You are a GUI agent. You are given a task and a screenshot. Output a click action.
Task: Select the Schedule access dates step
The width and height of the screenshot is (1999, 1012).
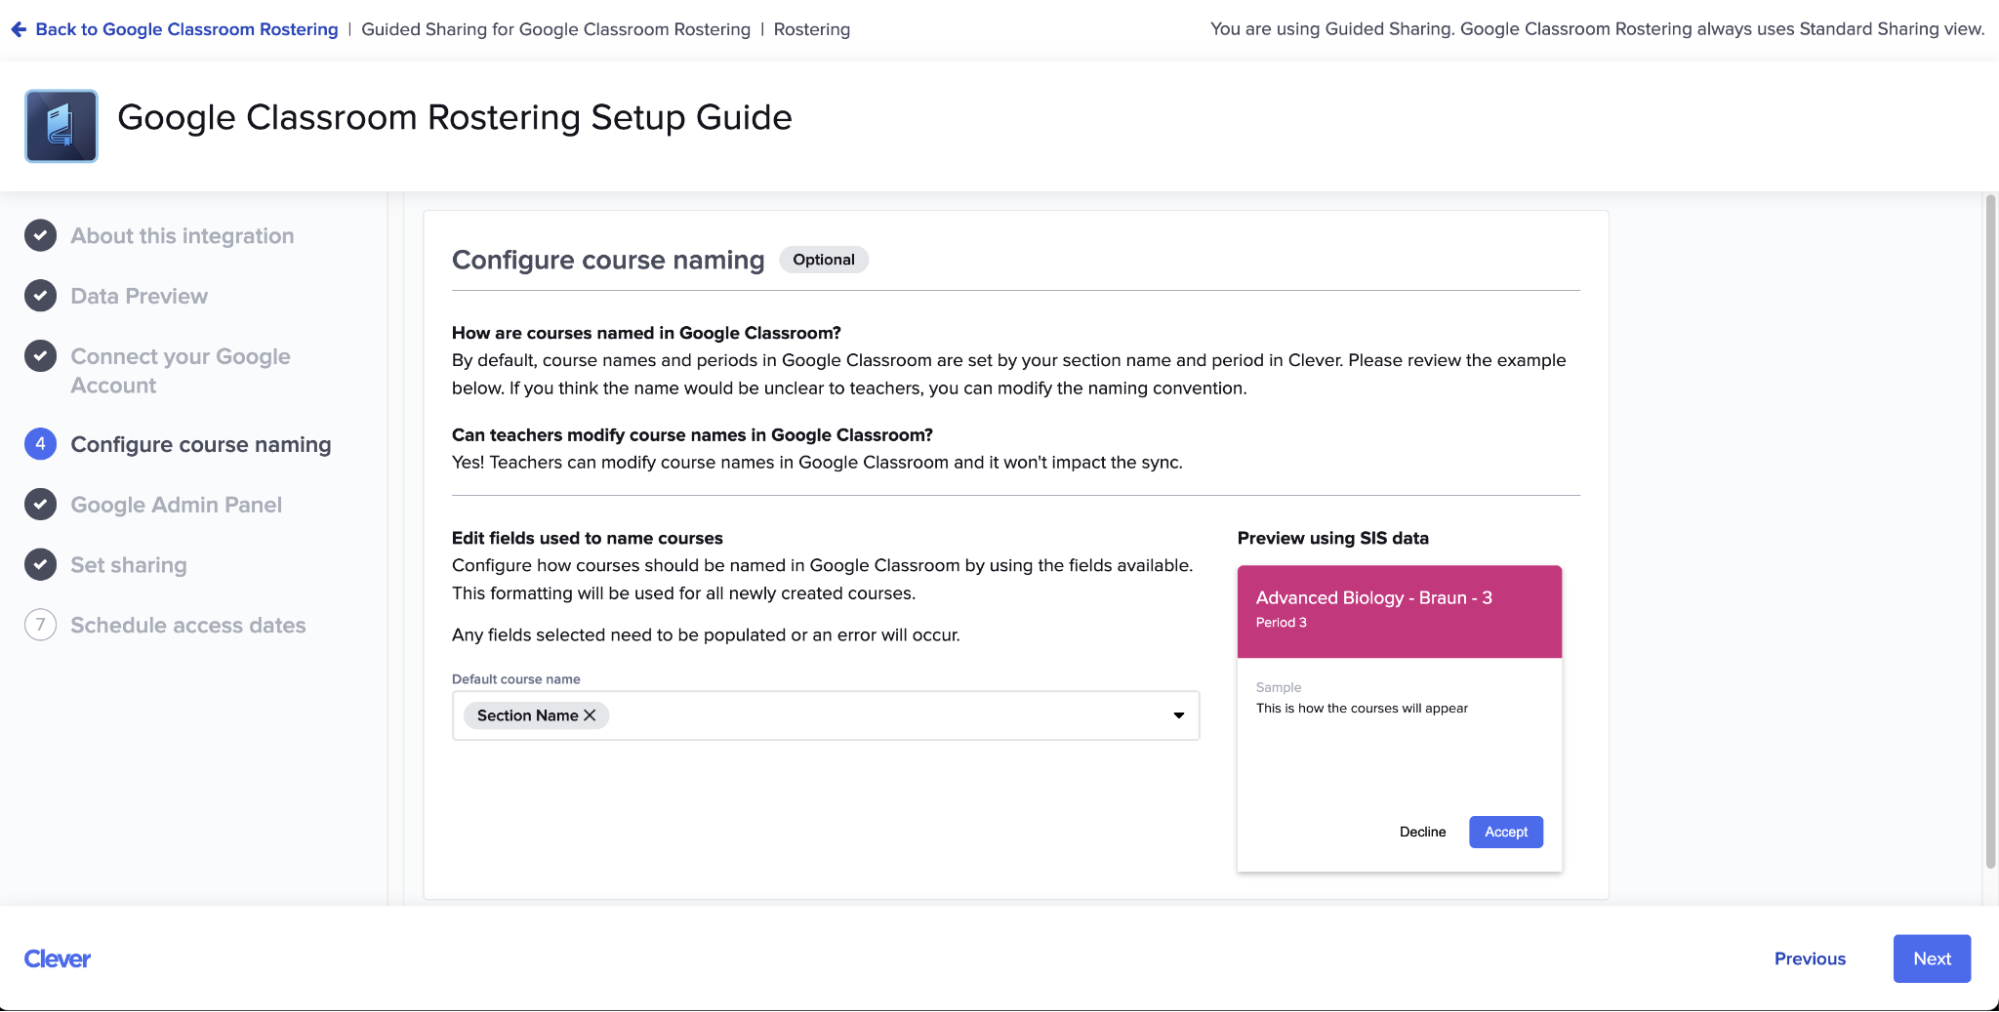coord(188,625)
